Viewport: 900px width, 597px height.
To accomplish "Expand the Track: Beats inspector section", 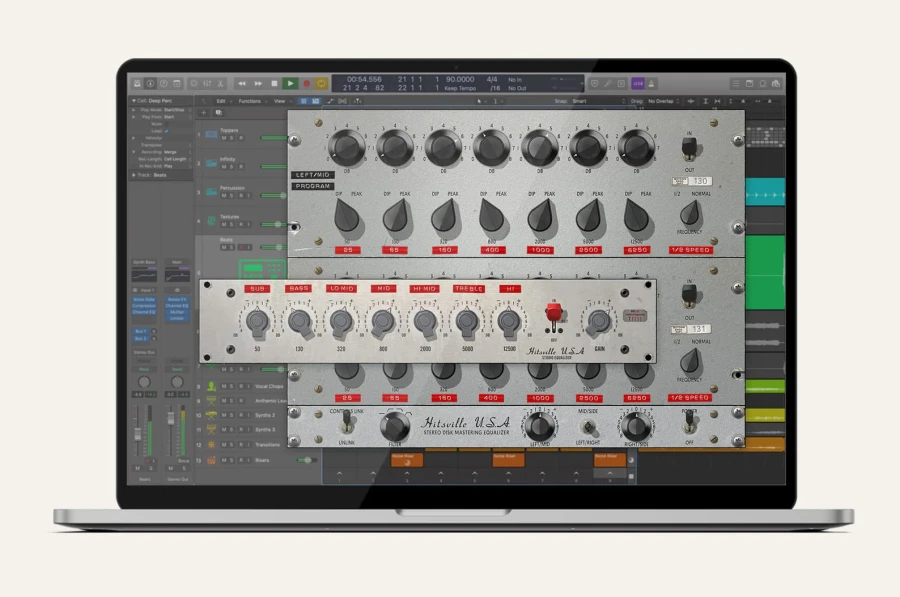I will [134, 175].
